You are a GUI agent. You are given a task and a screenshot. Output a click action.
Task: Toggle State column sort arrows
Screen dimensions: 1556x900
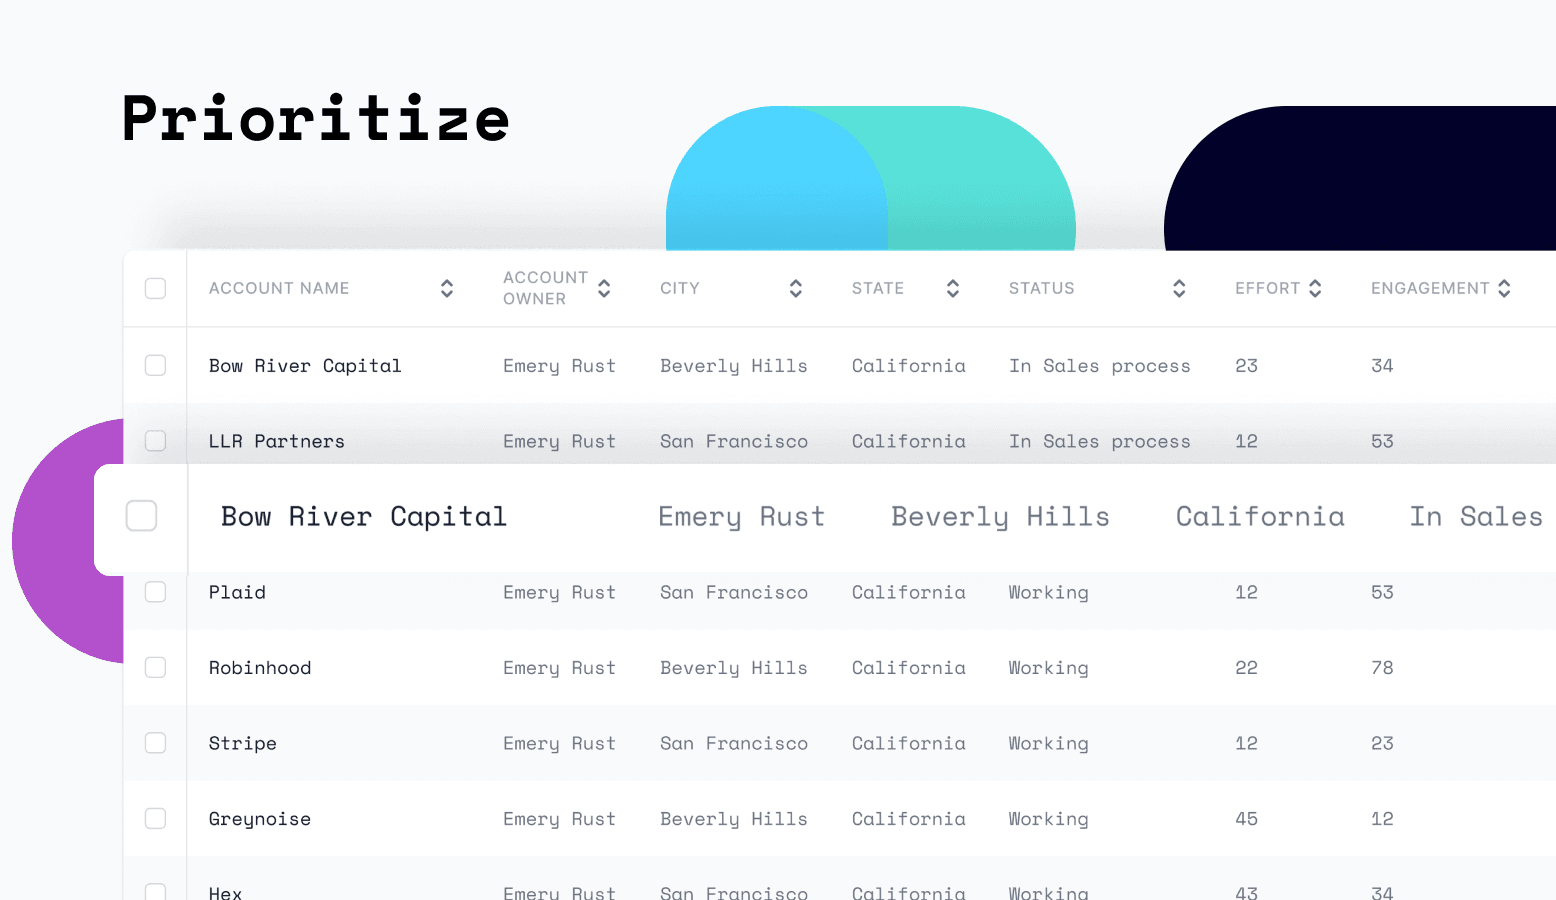pos(953,288)
